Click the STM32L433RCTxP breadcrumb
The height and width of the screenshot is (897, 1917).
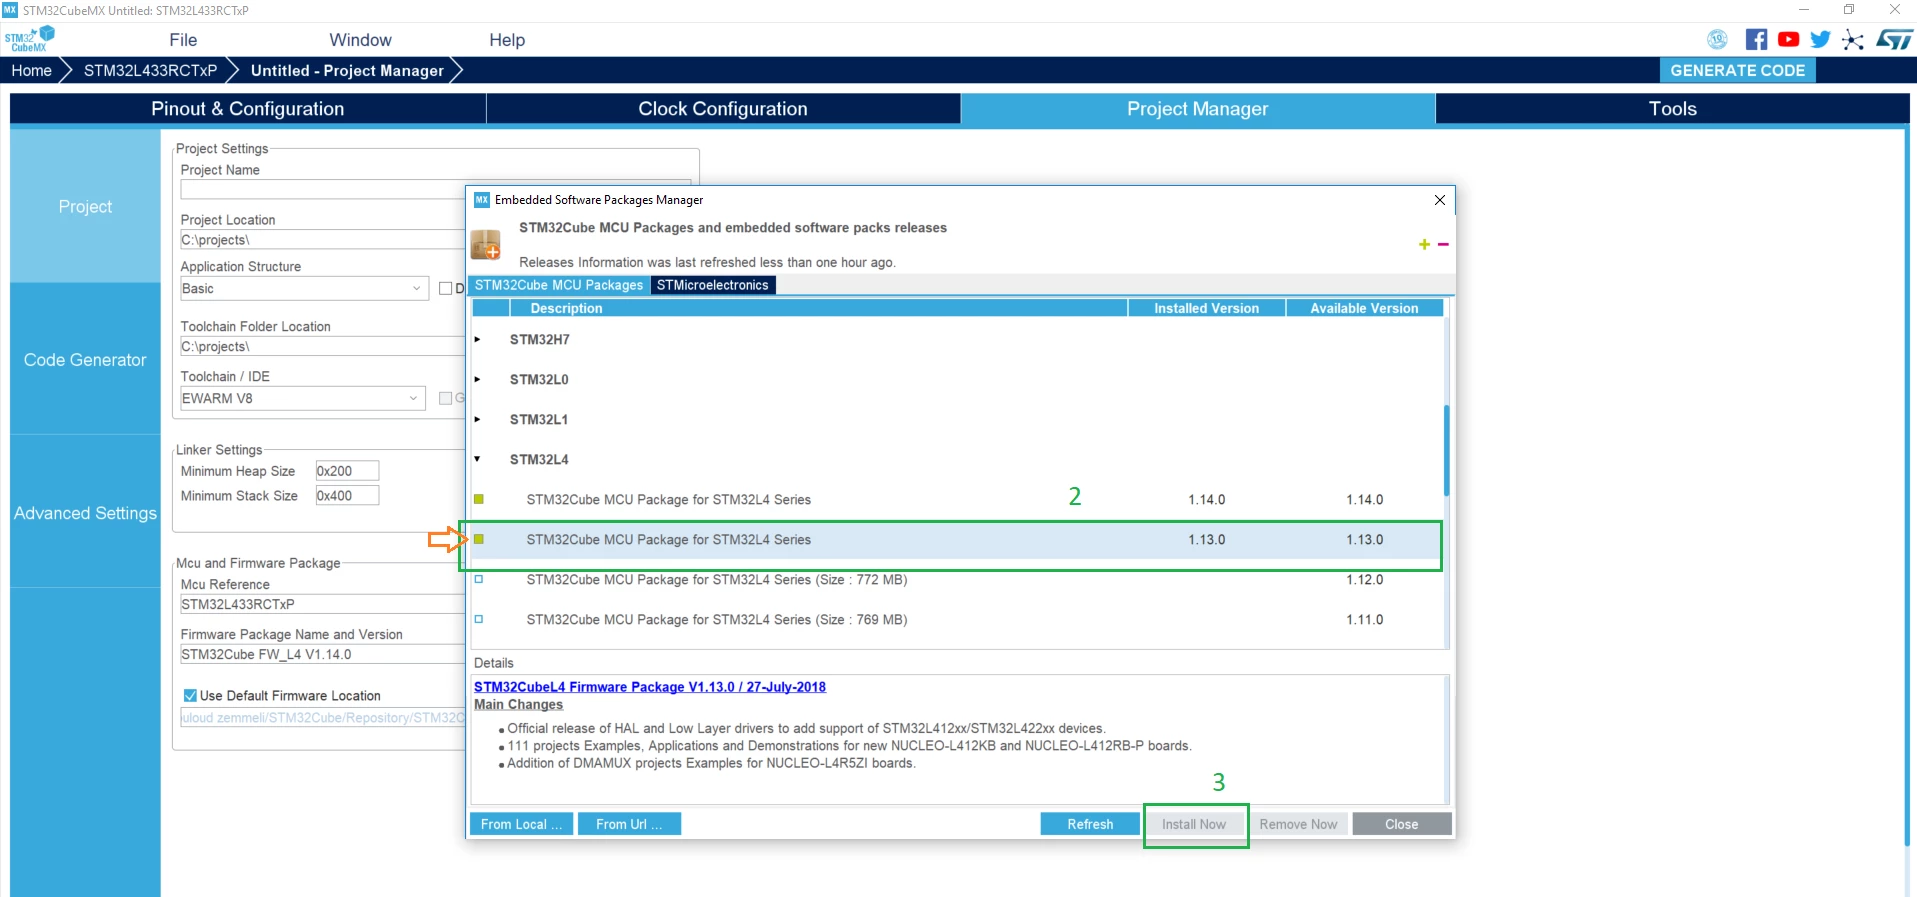pos(150,70)
